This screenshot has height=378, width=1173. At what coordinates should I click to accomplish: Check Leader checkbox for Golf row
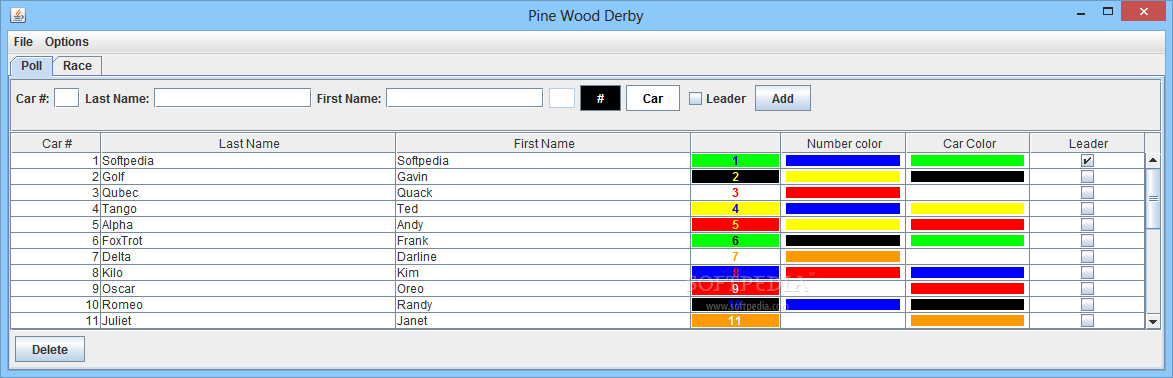(1087, 177)
